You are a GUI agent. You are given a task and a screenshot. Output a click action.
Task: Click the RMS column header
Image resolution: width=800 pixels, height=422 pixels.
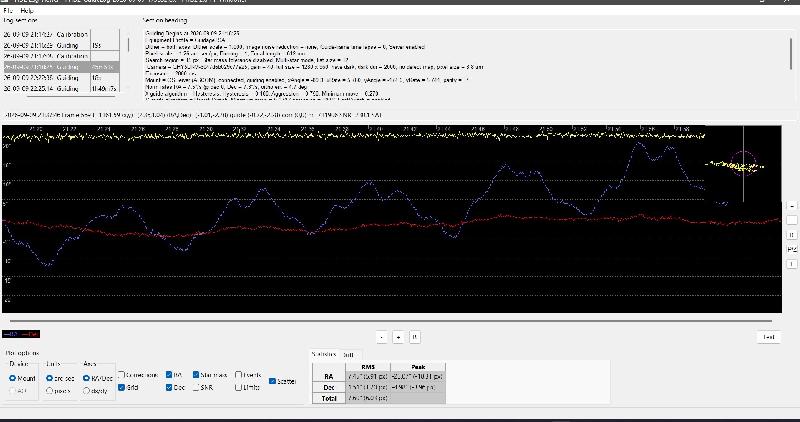pyautogui.click(x=368, y=367)
